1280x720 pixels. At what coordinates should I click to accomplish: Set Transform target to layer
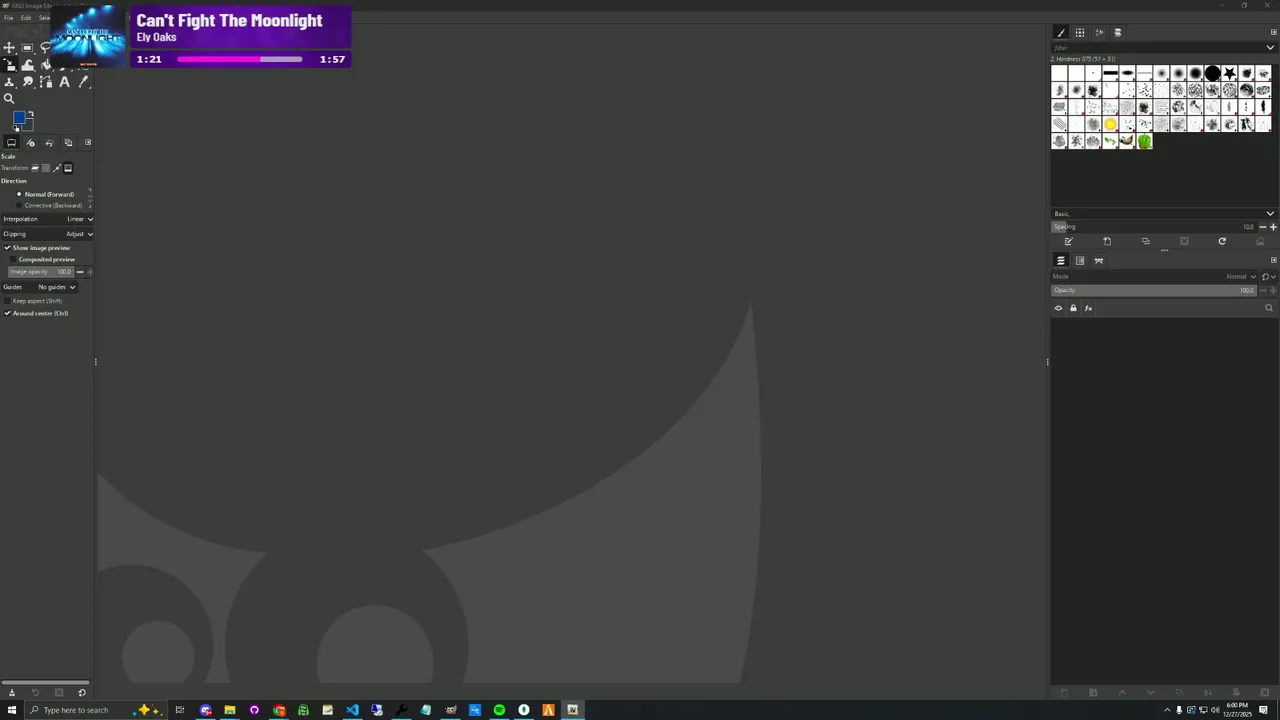(35, 168)
